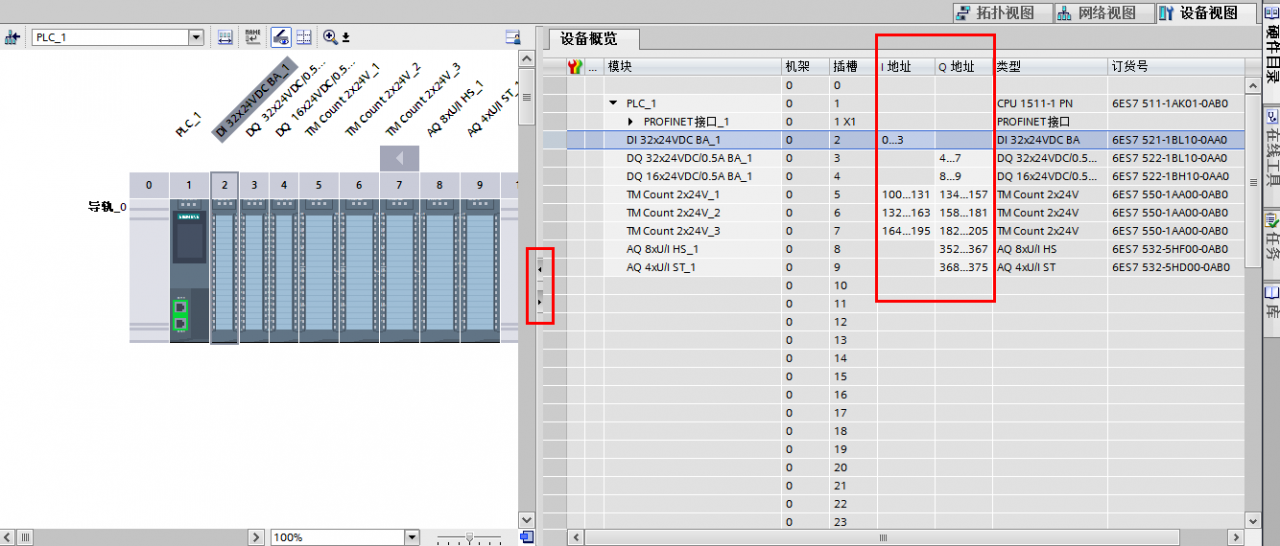
Task: Click the show address labels toolbar icon
Action: tap(225, 37)
